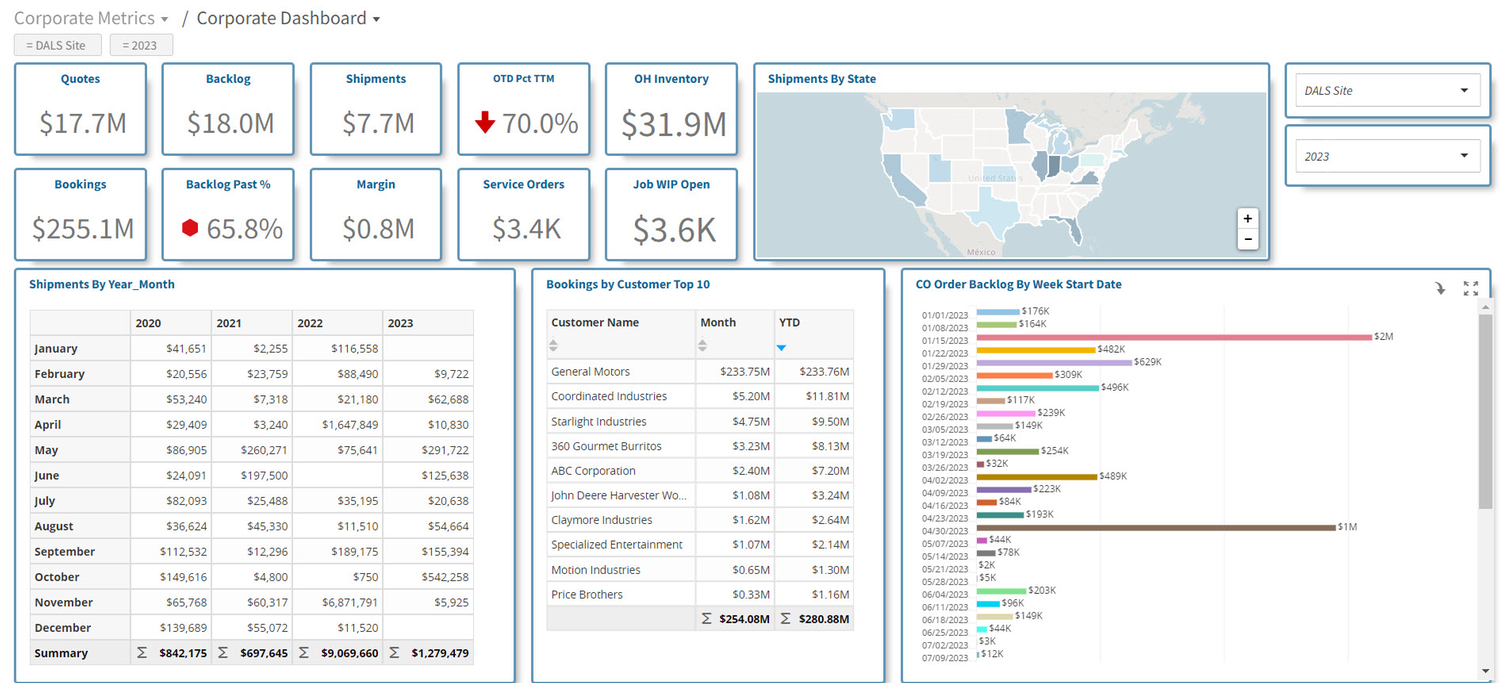Viewport: 1500px width, 683px height.
Task: Click the red hexagon in Backlog Past %
Action: click(x=190, y=228)
